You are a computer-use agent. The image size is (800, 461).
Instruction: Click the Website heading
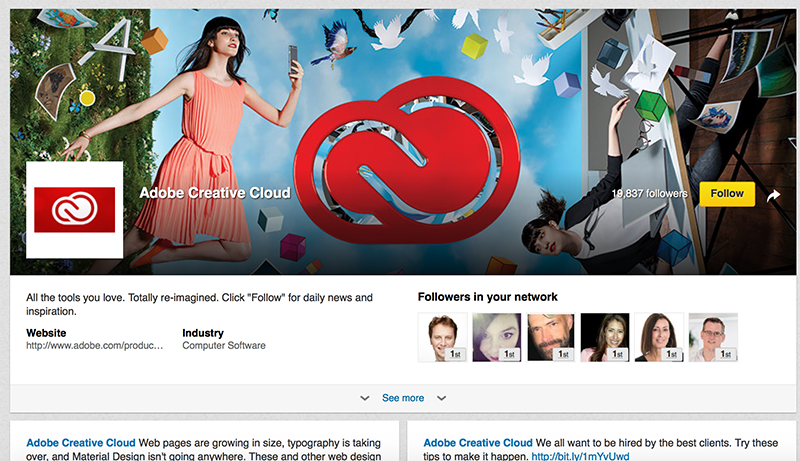(x=46, y=333)
